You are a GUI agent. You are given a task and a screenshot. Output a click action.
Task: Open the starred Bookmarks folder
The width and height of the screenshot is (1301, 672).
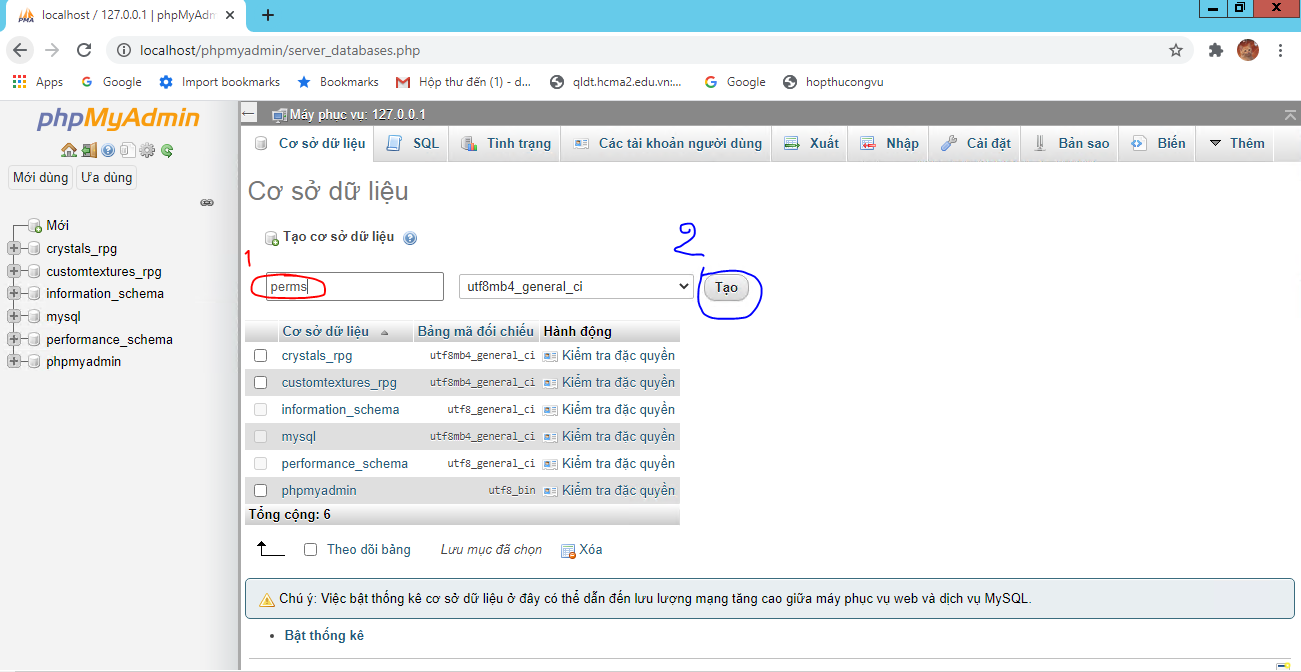338,82
